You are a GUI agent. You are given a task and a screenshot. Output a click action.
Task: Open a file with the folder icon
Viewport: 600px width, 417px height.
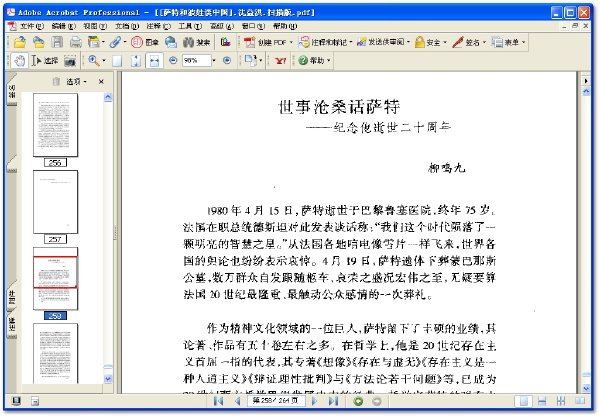coord(20,42)
